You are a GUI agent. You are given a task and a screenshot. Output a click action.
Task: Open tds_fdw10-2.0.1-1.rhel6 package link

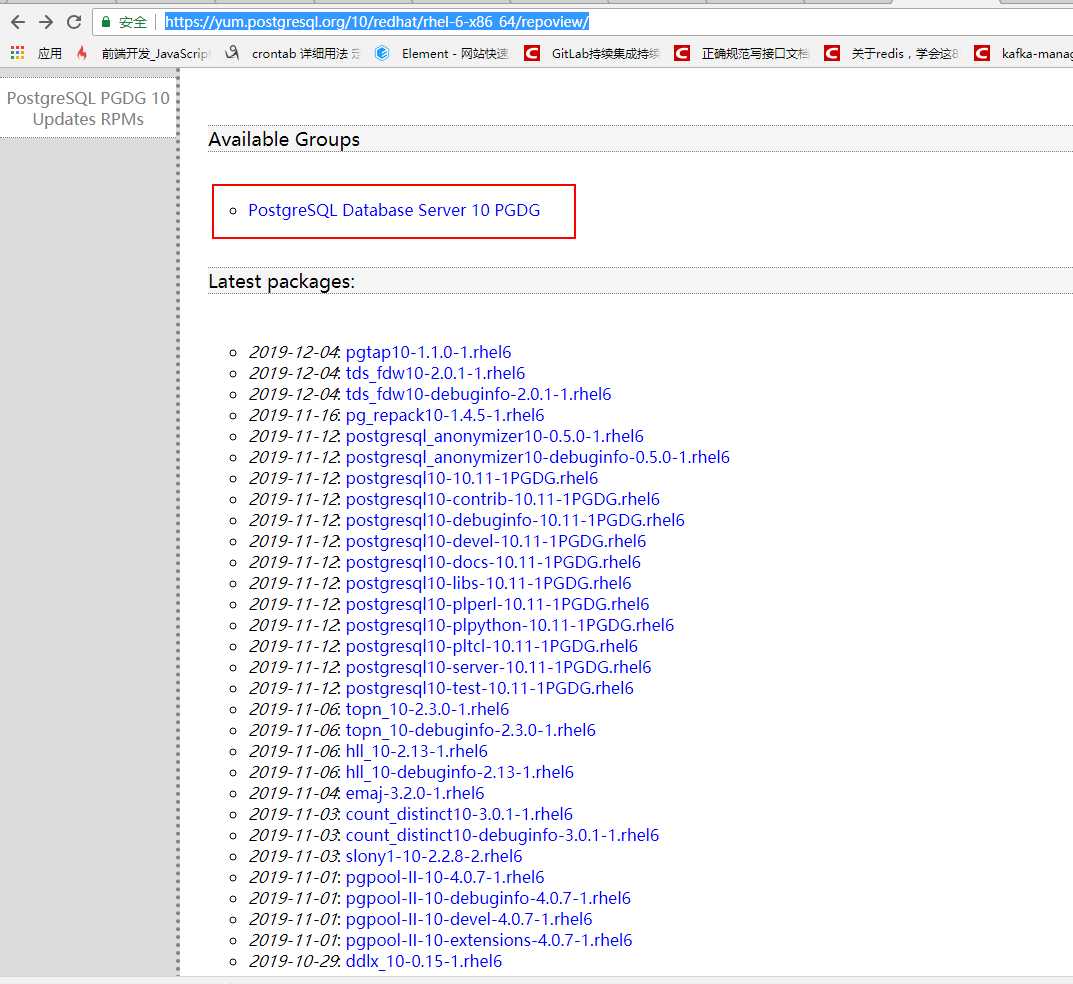coord(435,374)
